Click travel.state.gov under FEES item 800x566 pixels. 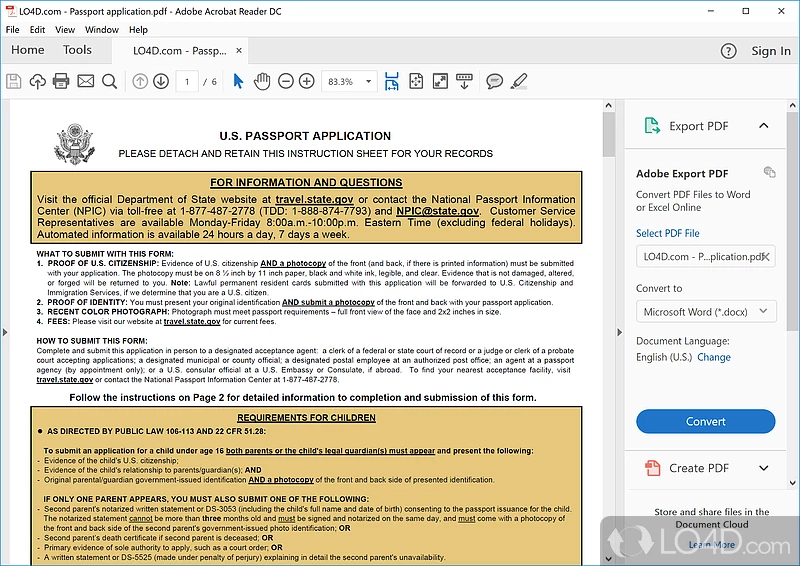coord(192,322)
